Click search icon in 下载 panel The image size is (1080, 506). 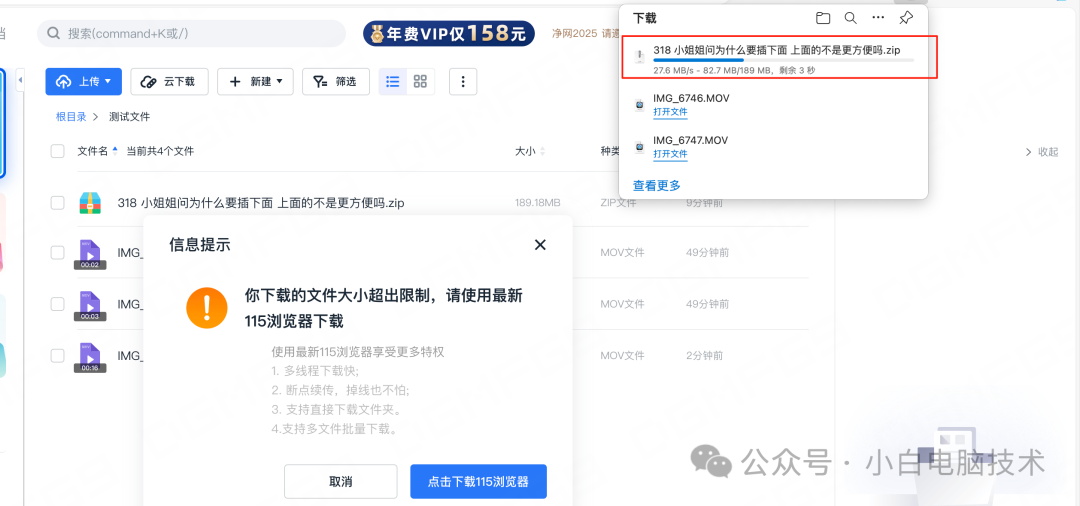(x=851, y=18)
